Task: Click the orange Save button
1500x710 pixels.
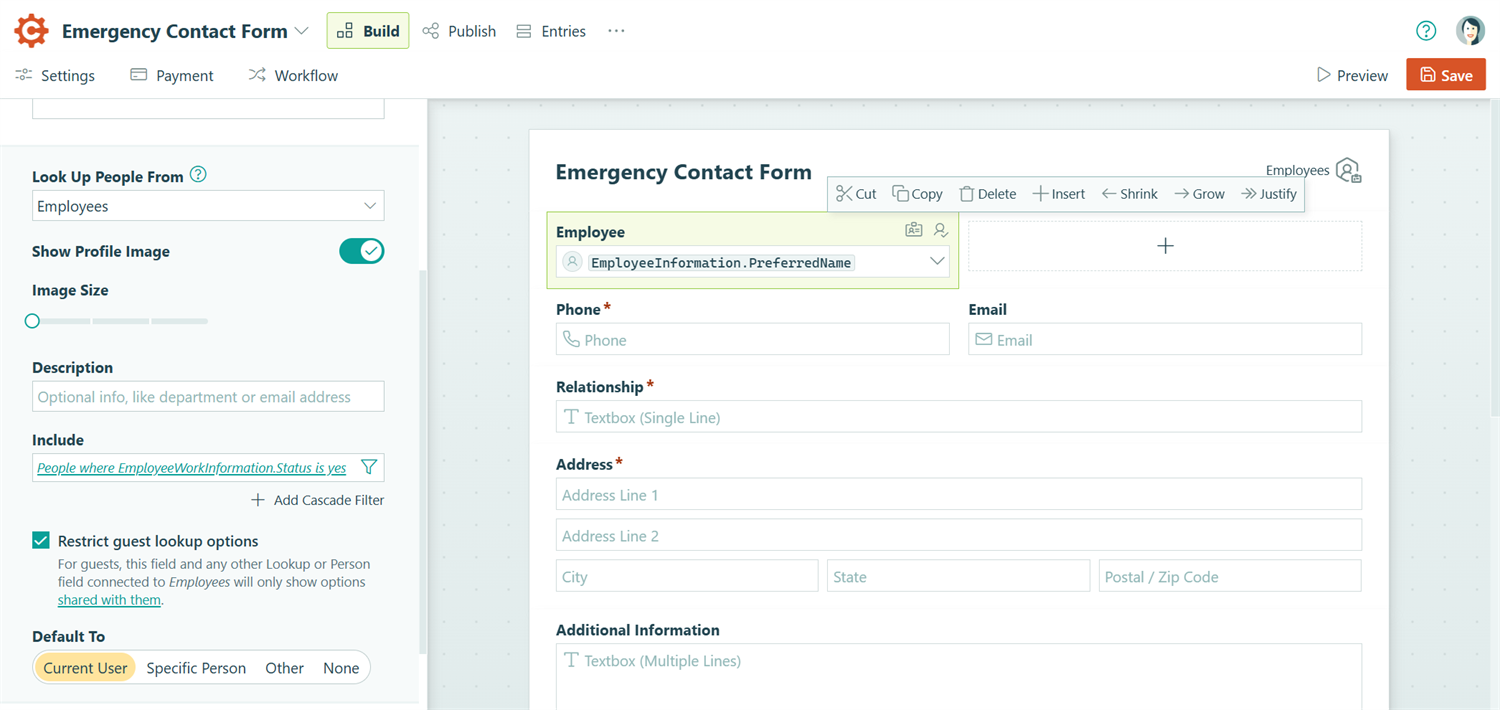Action: 1446,75
